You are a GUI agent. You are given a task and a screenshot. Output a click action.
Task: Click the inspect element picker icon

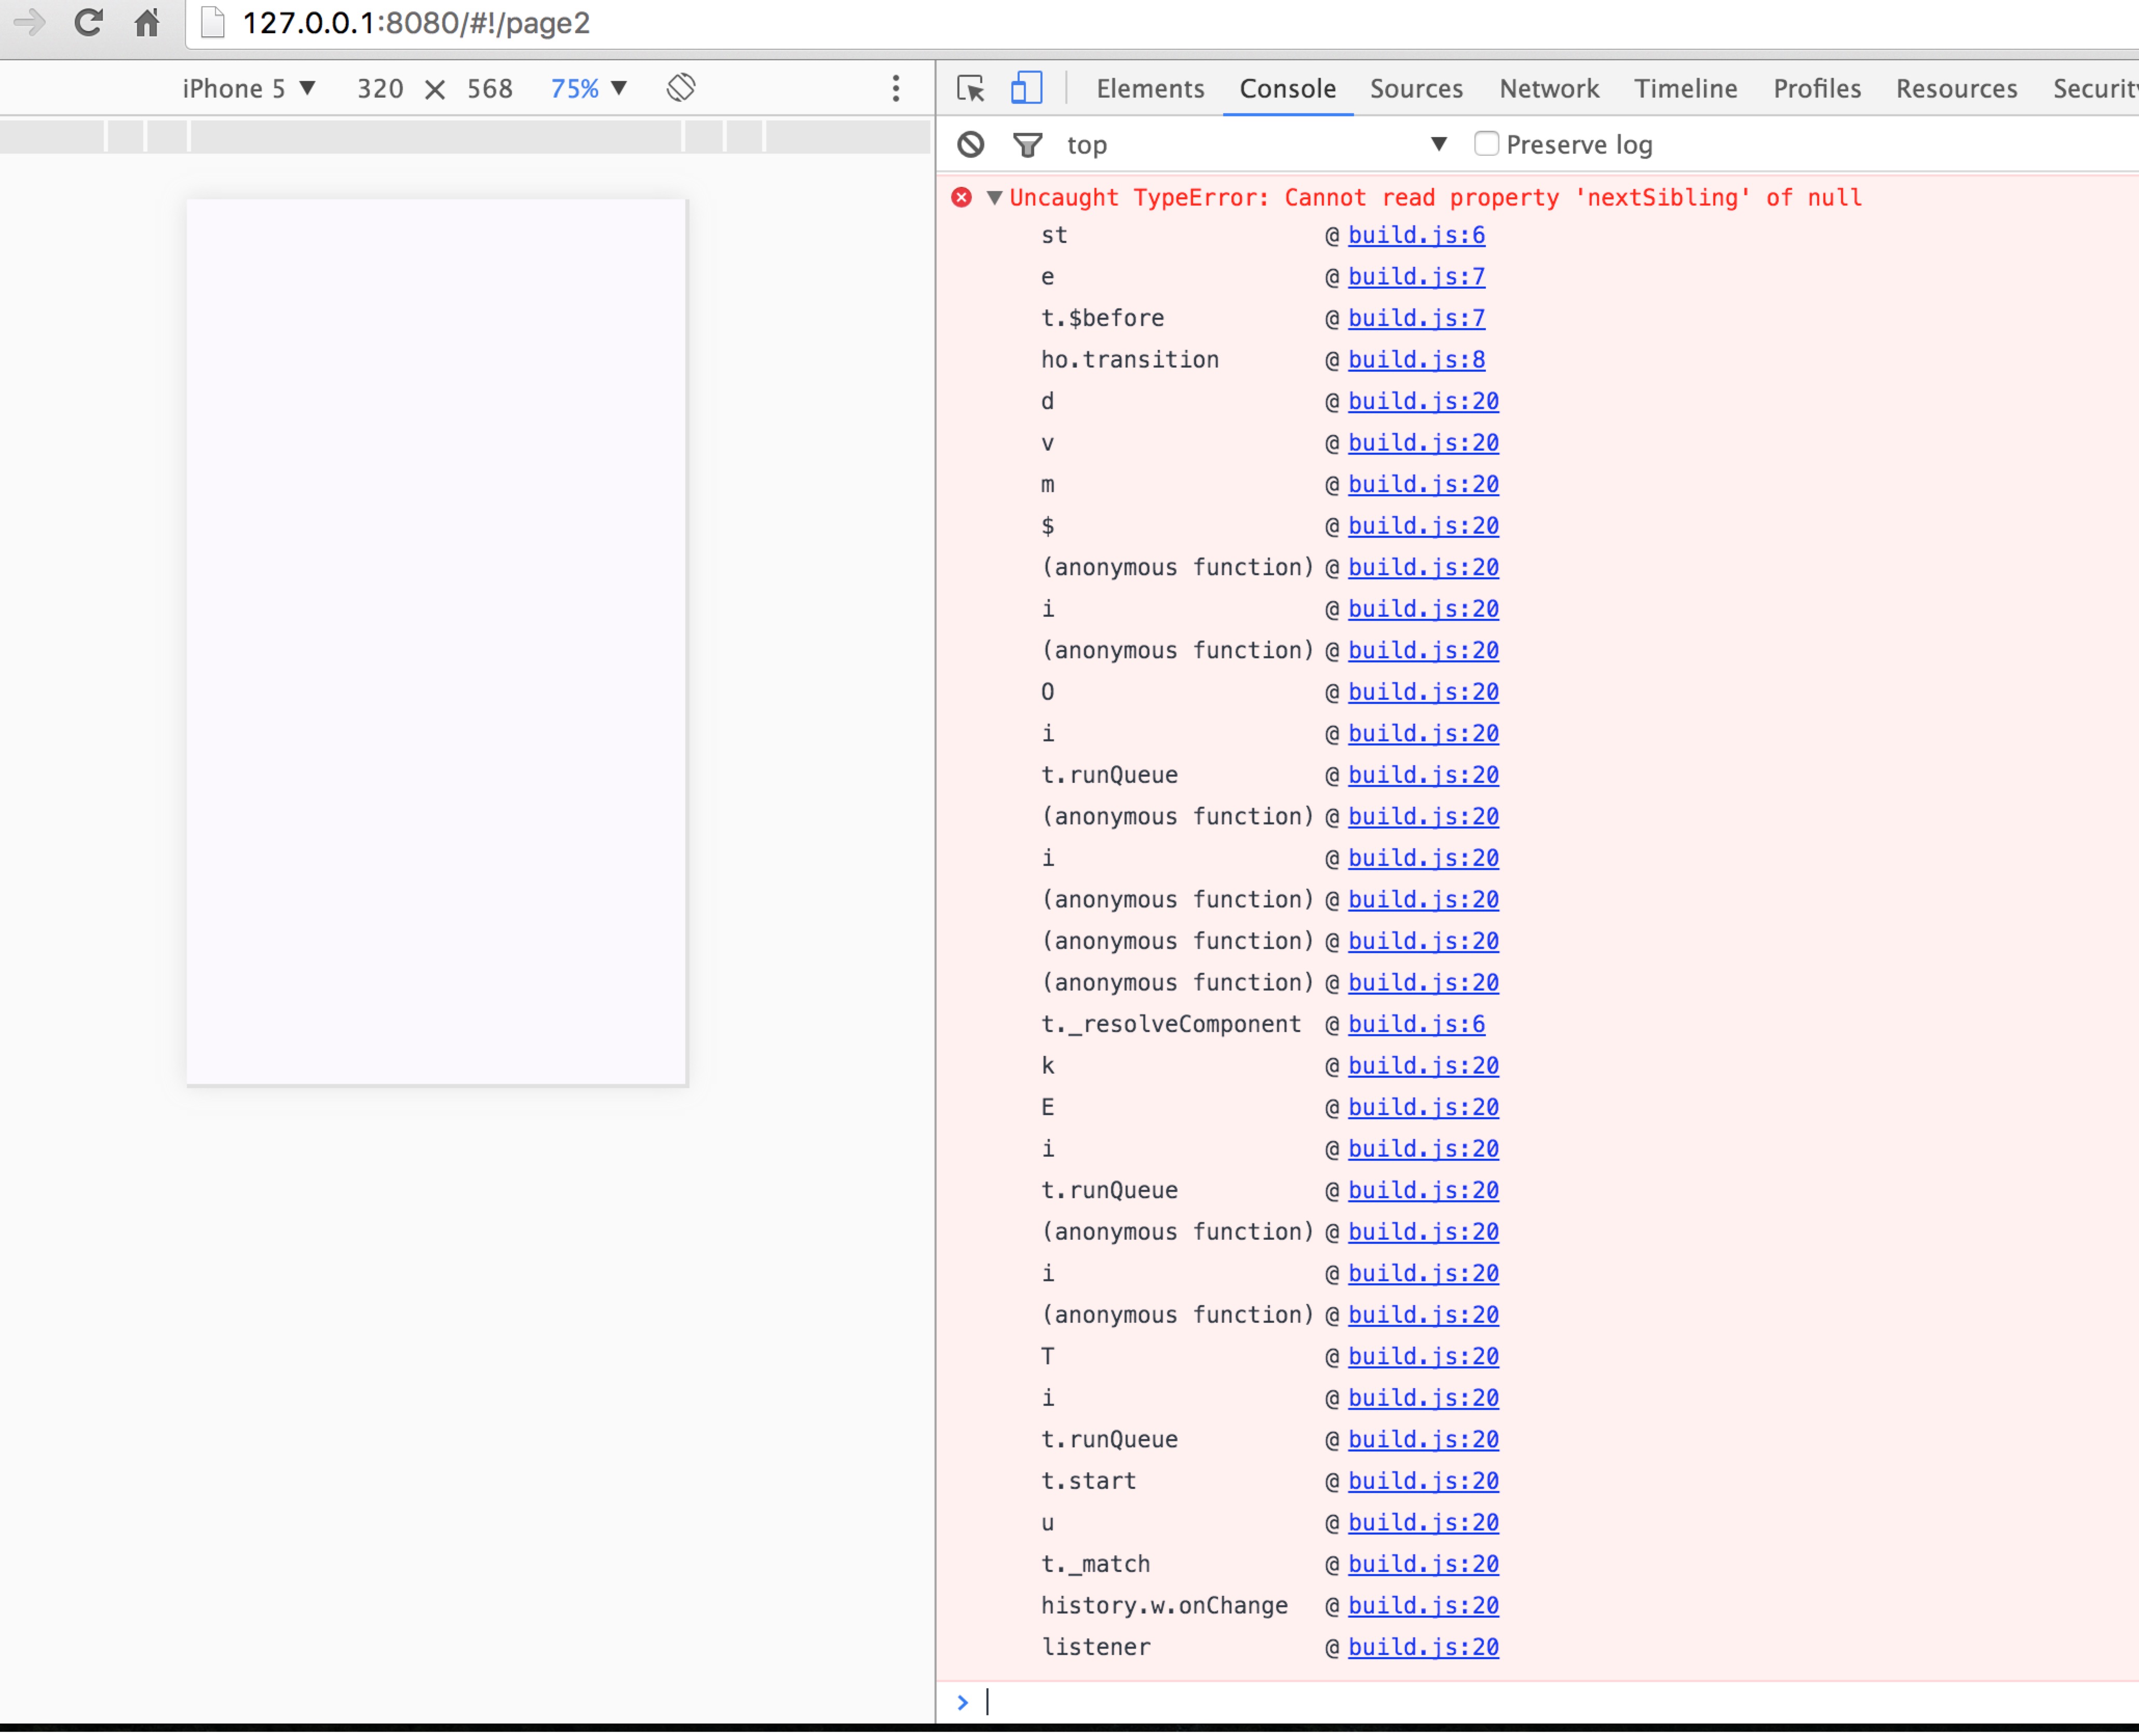tap(970, 89)
